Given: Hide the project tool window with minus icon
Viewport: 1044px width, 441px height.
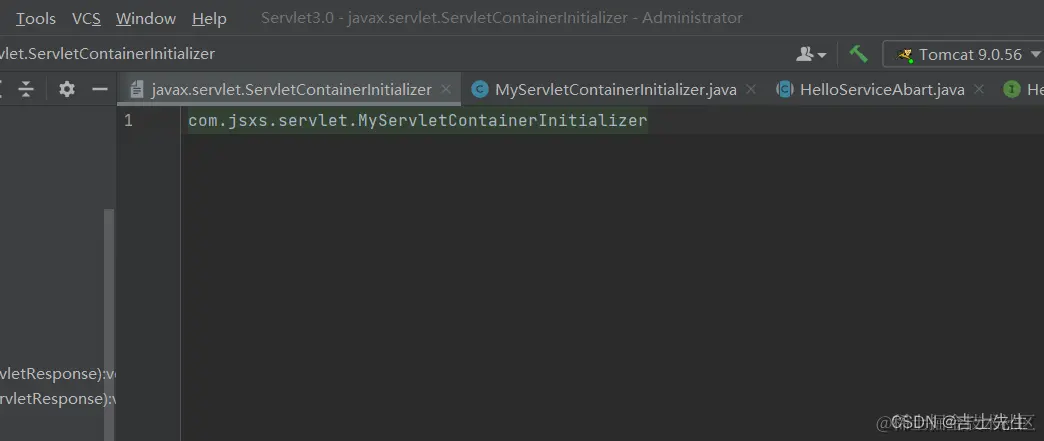Looking at the screenshot, I should click(x=100, y=89).
